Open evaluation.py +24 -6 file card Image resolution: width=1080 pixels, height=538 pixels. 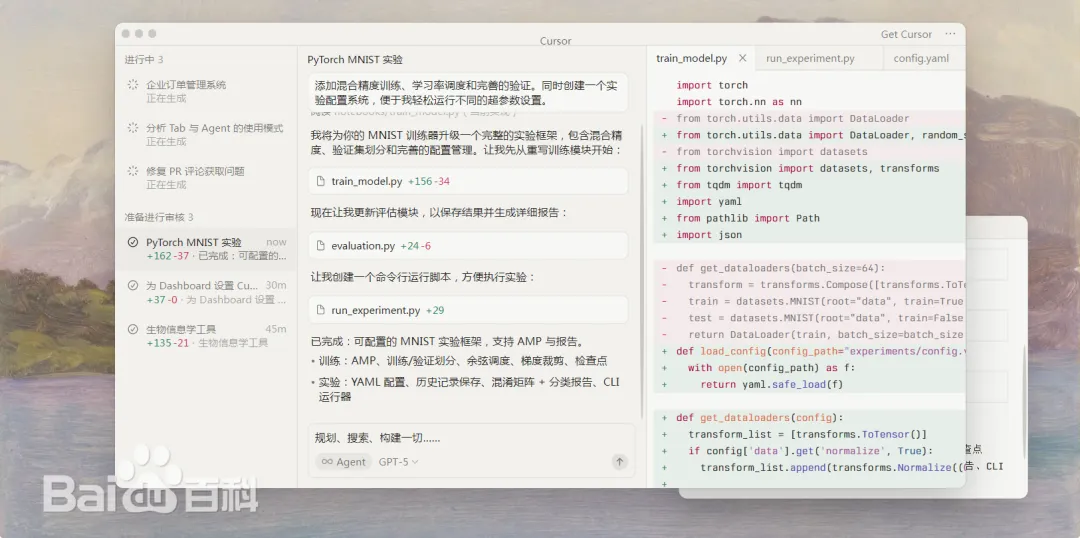(x=468, y=245)
